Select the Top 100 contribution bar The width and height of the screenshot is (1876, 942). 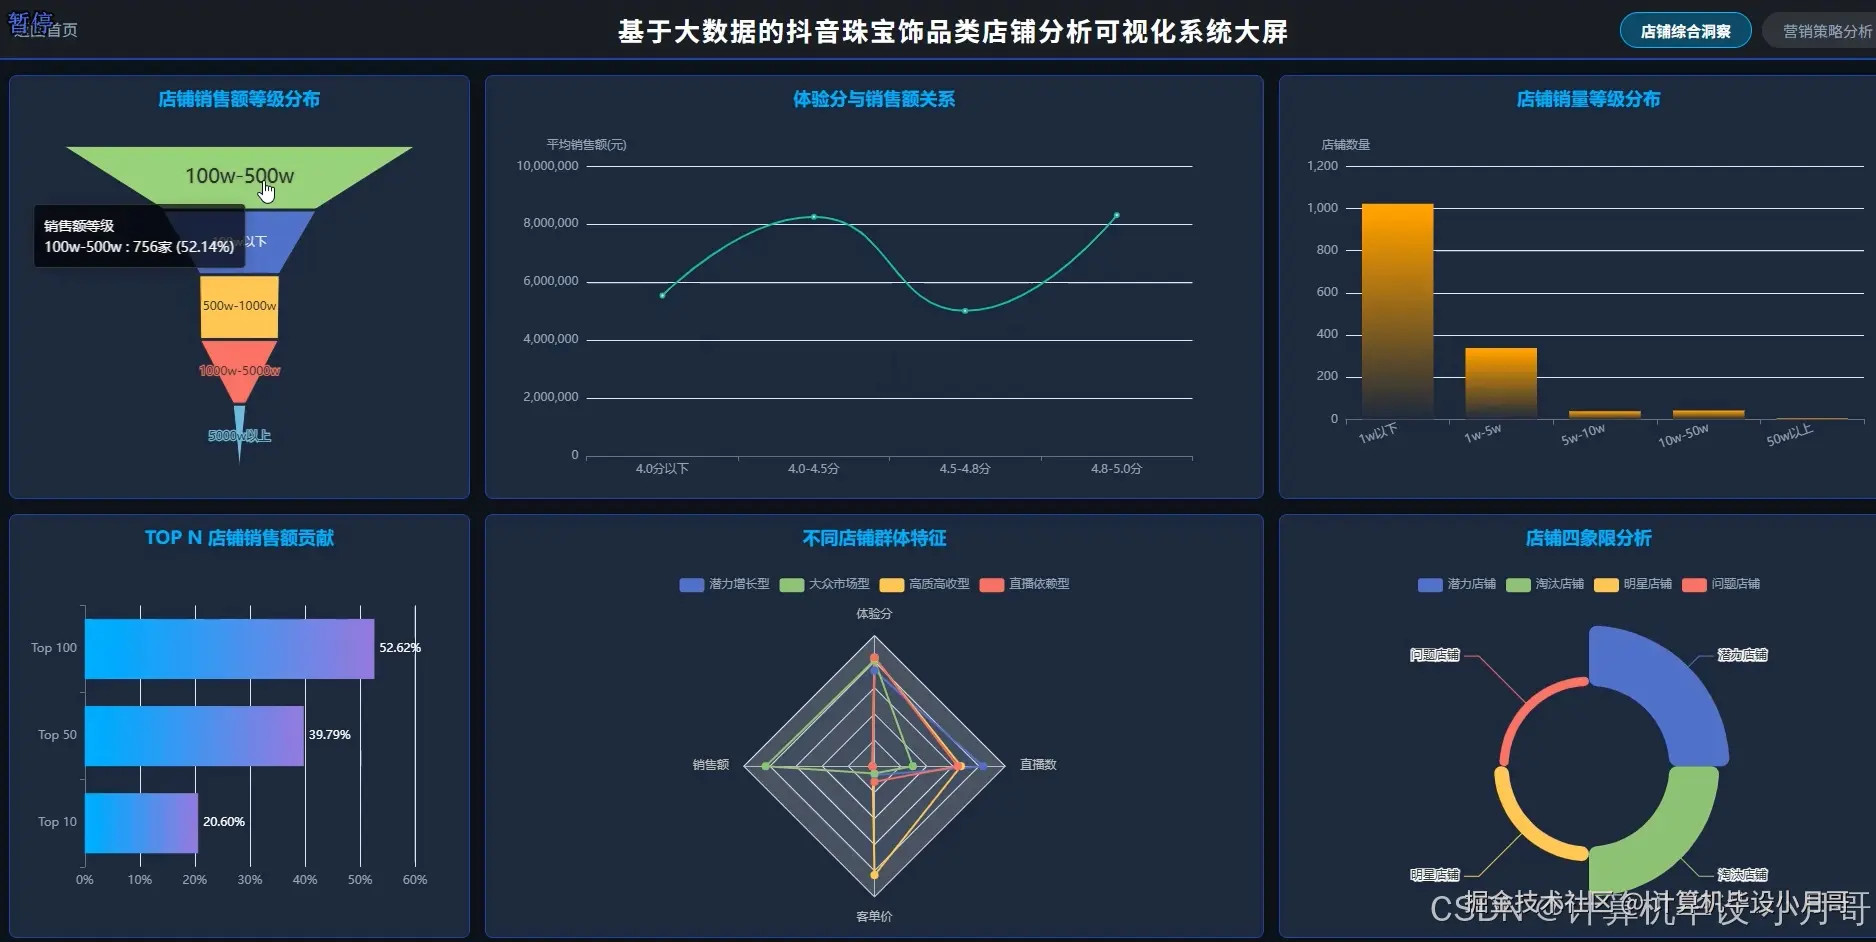[x=227, y=647]
